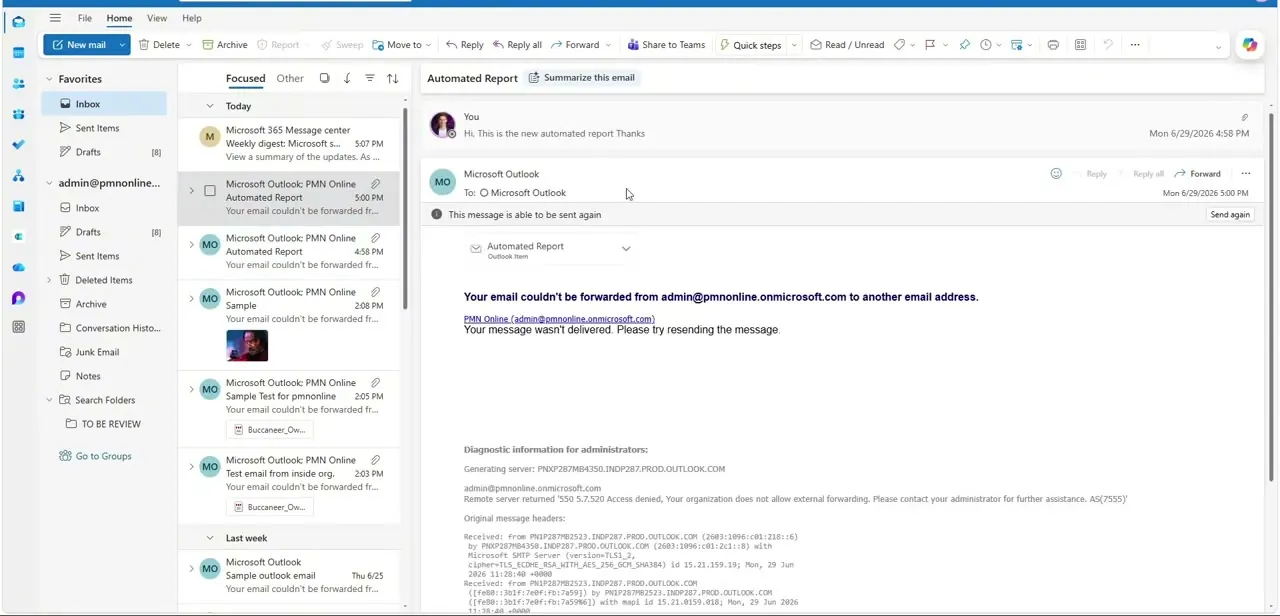1280x616 pixels.
Task: Expand the New mail dropdown arrow
Action: click(x=122, y=45)
